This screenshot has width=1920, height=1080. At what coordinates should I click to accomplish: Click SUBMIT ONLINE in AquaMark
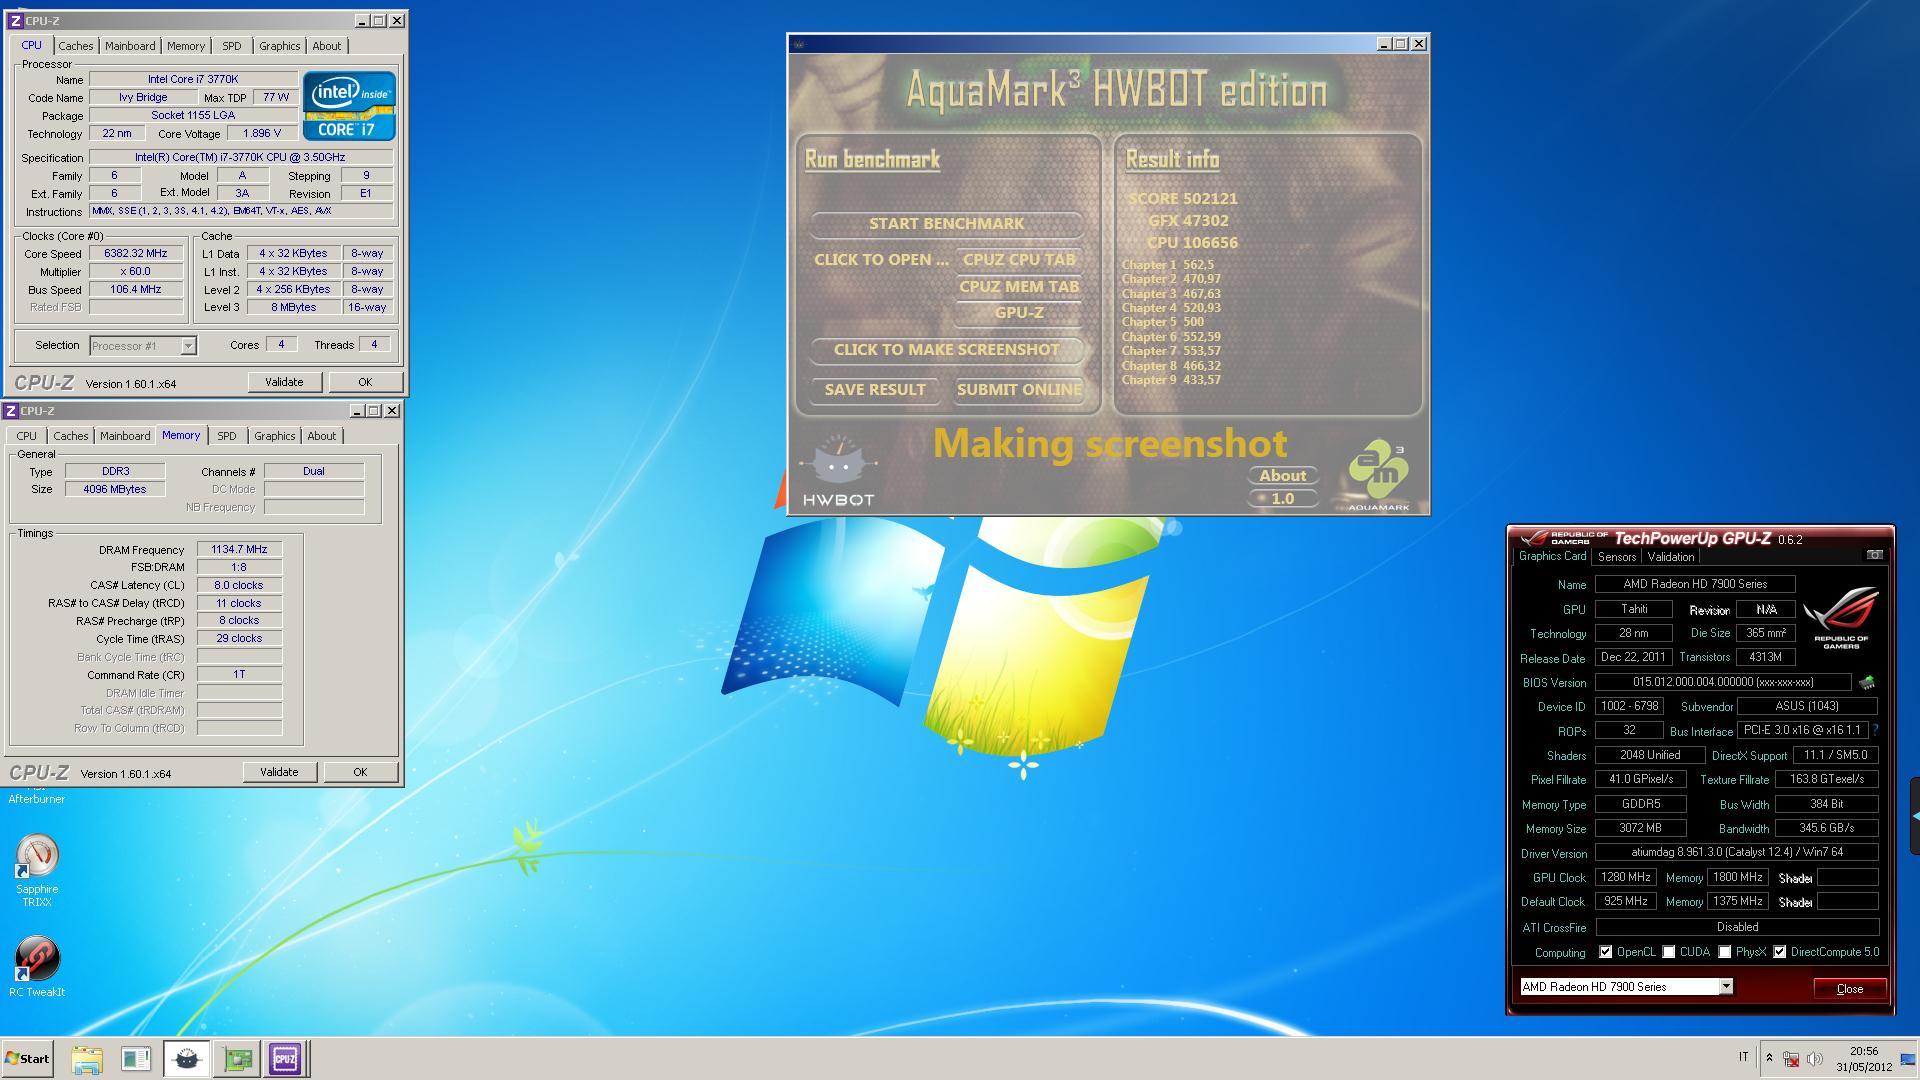(1018, 390)
